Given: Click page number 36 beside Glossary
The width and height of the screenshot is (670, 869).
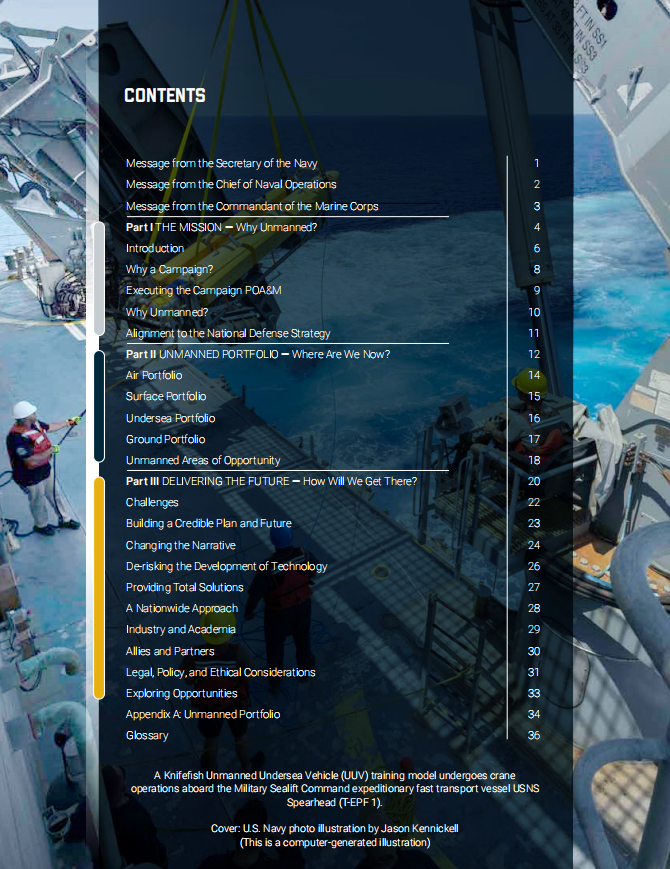Looking at the screenshot, I should (534, 735).
